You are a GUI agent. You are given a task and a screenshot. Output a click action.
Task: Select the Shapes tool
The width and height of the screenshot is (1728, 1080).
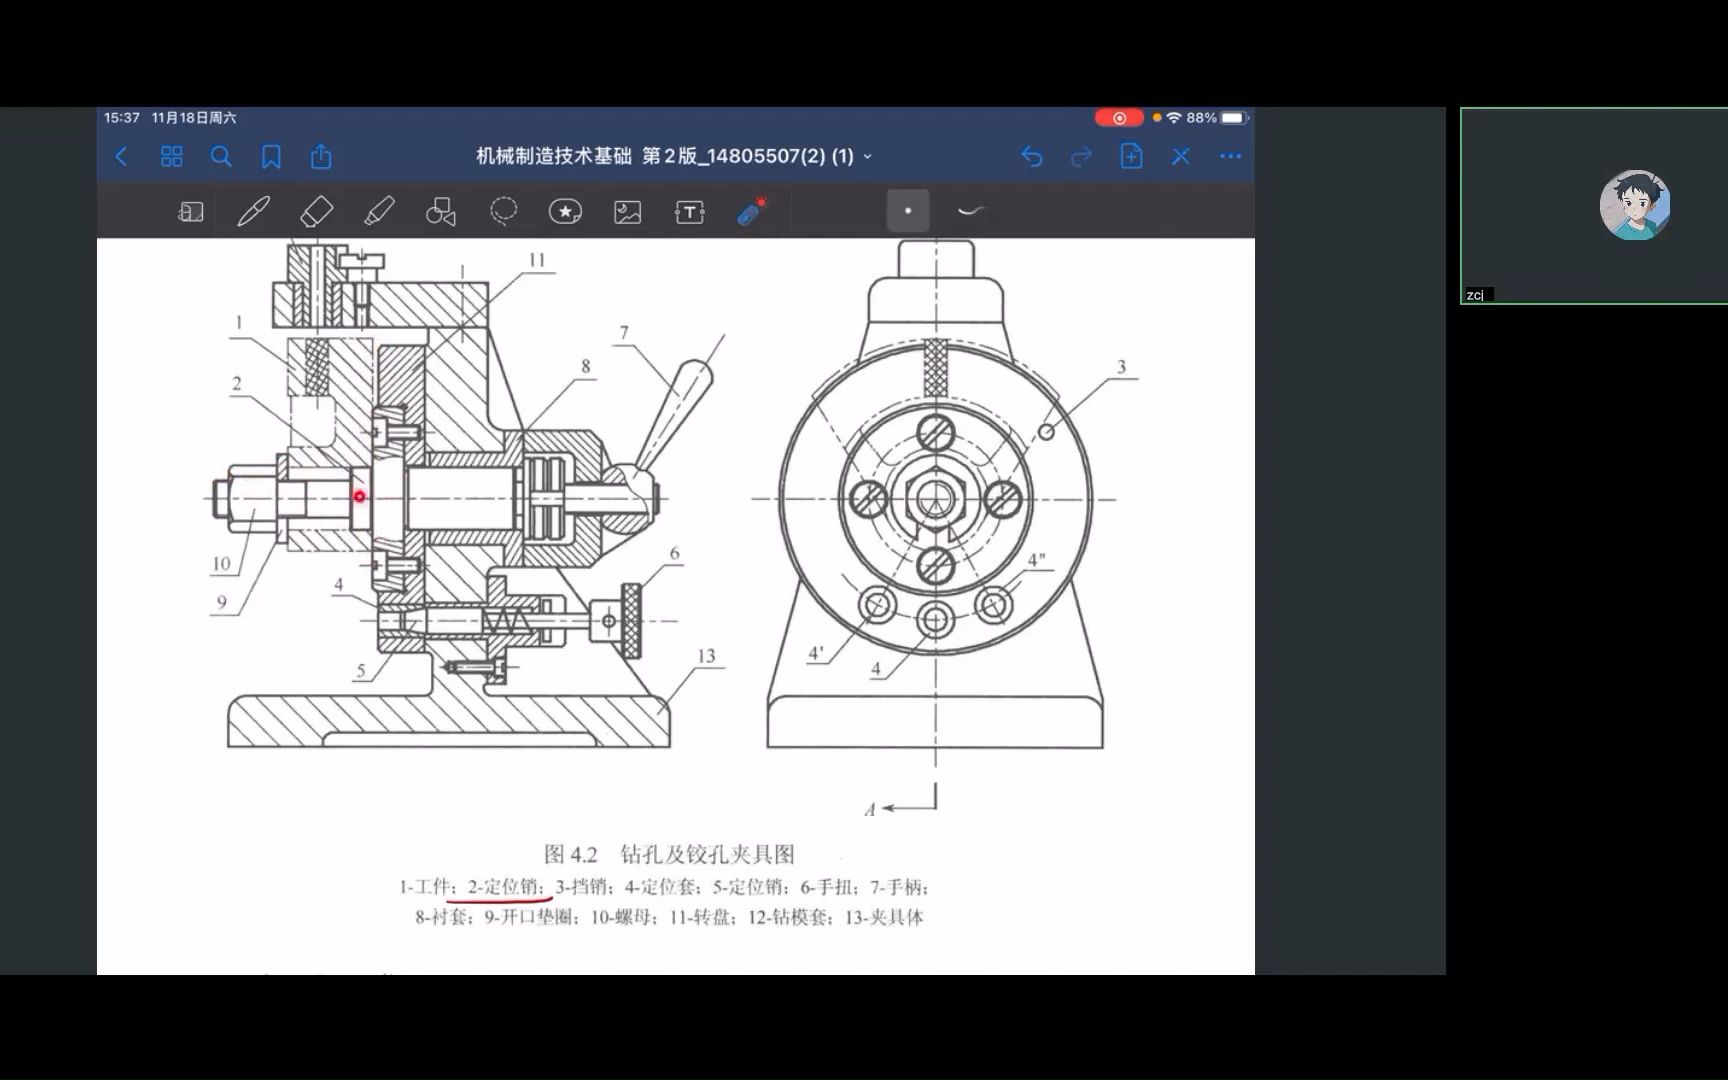click(441, 211)
